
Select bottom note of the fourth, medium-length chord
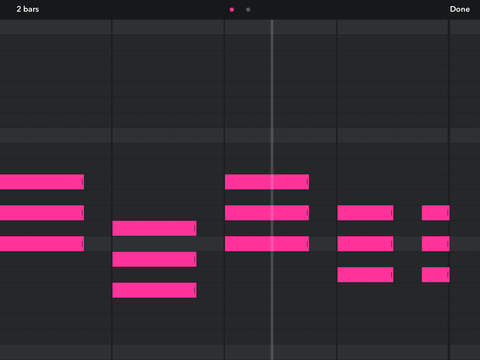[x=365, y=275]
